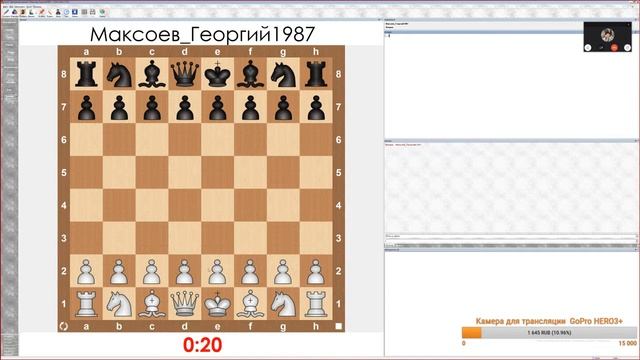Screen dimensions: 640x360
Task: Select the black knight on g8
Action: [283, 74]
